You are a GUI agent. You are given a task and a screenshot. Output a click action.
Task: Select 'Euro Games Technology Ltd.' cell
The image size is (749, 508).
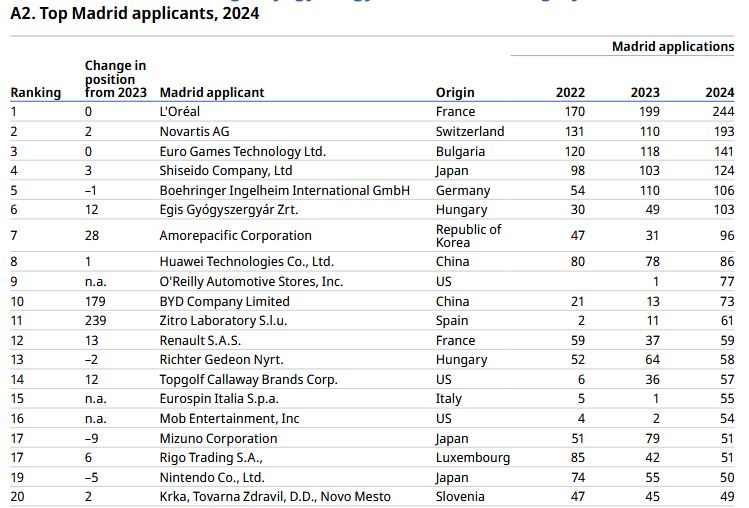[x=242, y=151]
